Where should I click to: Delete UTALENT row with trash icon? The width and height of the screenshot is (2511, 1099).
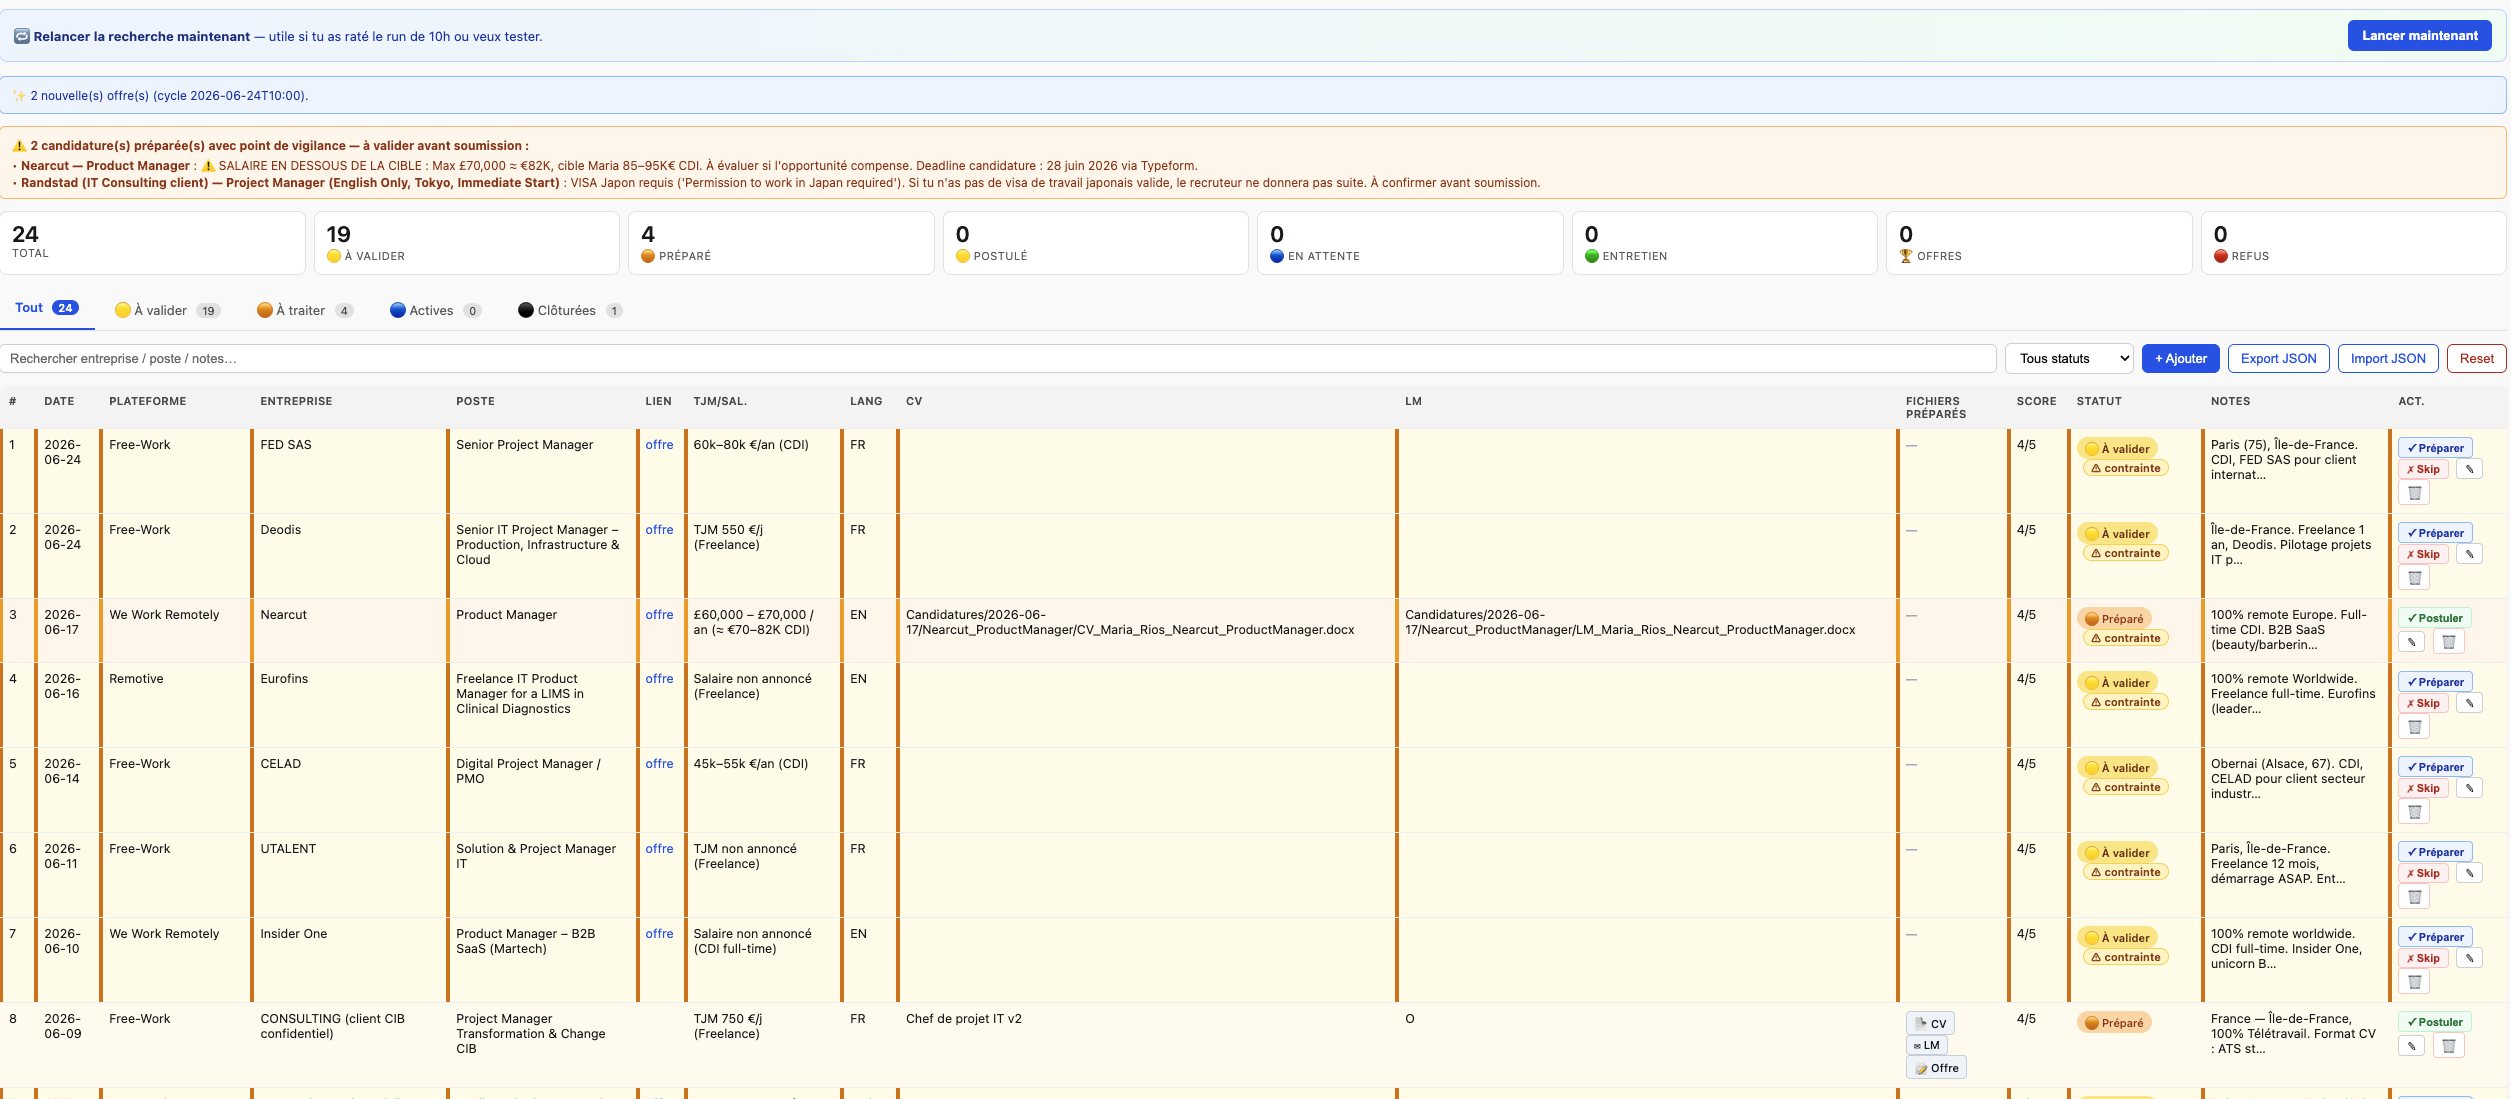(x=2414, y=897)
